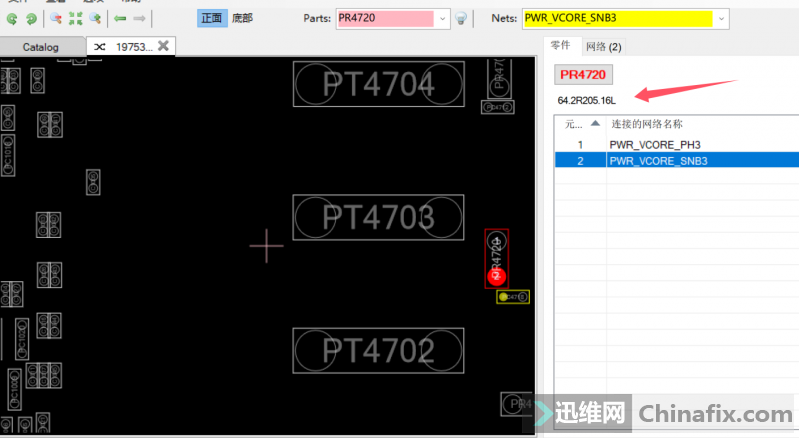The height and width of the screenshot is (438, 799).
Task: Click the PT4703 component on board
Action: coord(378,217)
